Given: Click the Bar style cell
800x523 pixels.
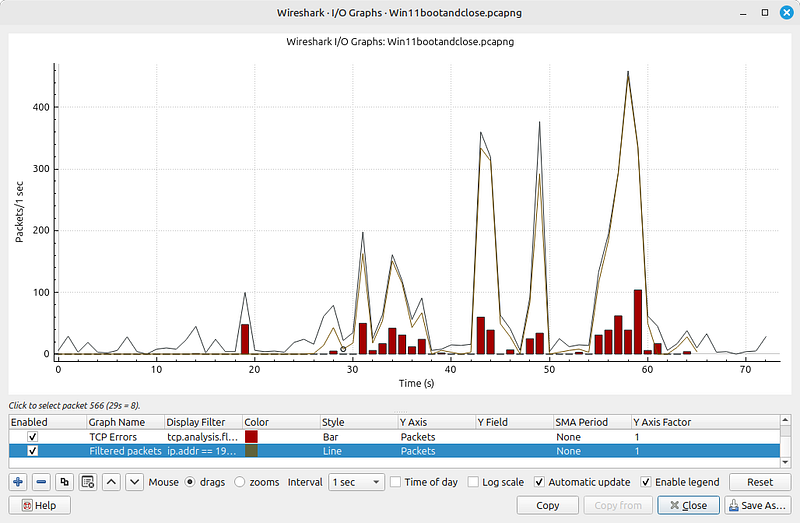Looking at the screenshot, I should (359, 437).
